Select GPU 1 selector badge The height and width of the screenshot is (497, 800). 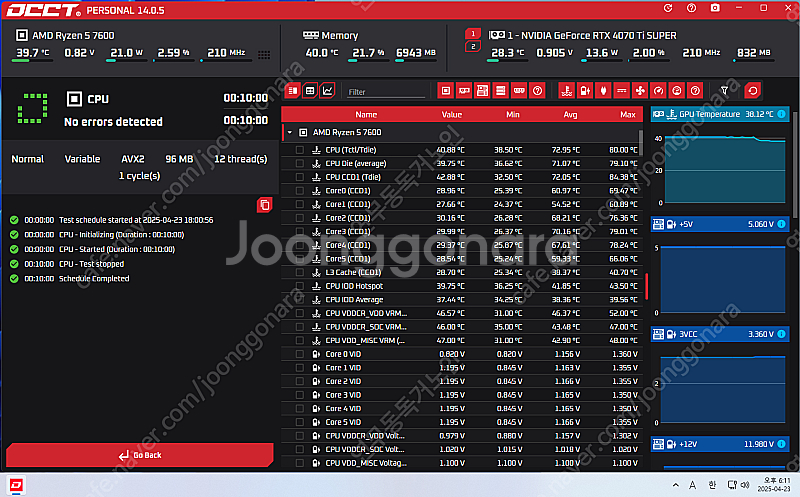(x=473, y=34)
